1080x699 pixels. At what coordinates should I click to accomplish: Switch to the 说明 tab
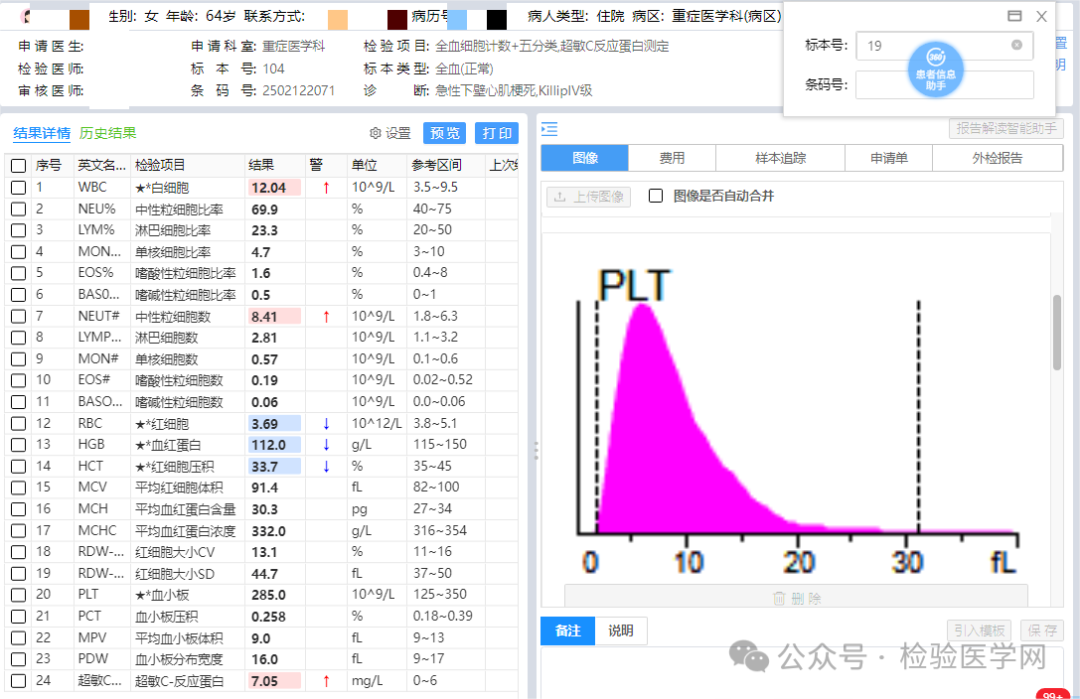click(x=621, y=631)
